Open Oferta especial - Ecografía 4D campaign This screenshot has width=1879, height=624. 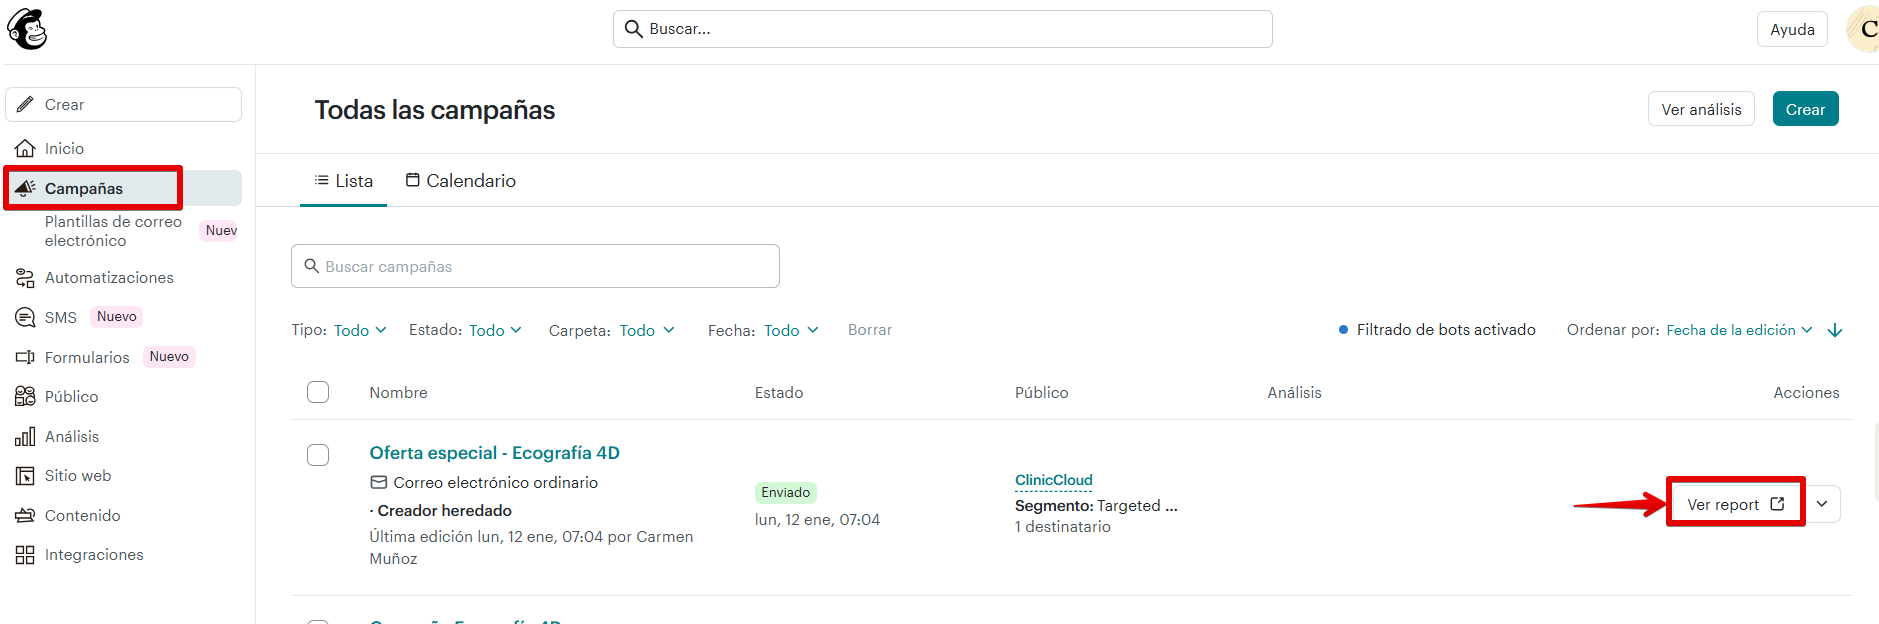[x=494, y=453]
